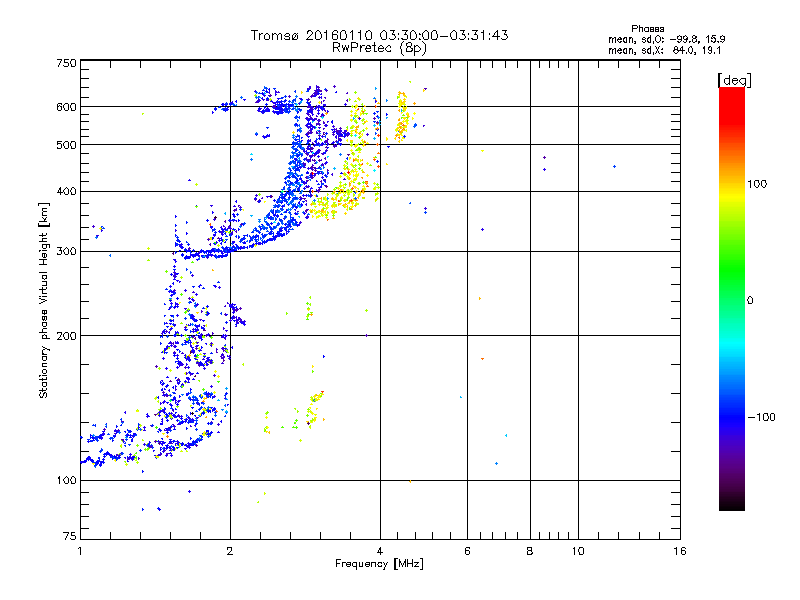Click the '16' frequency tick label

[680, 551]
